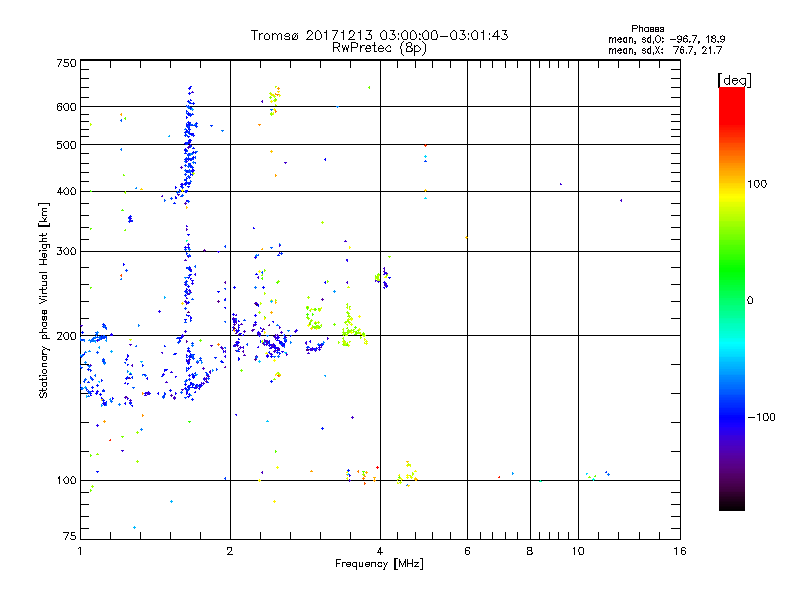Select the 'mean, sd,O: -96.7, 18.9' line
Screen dimensions: 800x600
coord(666,39)
